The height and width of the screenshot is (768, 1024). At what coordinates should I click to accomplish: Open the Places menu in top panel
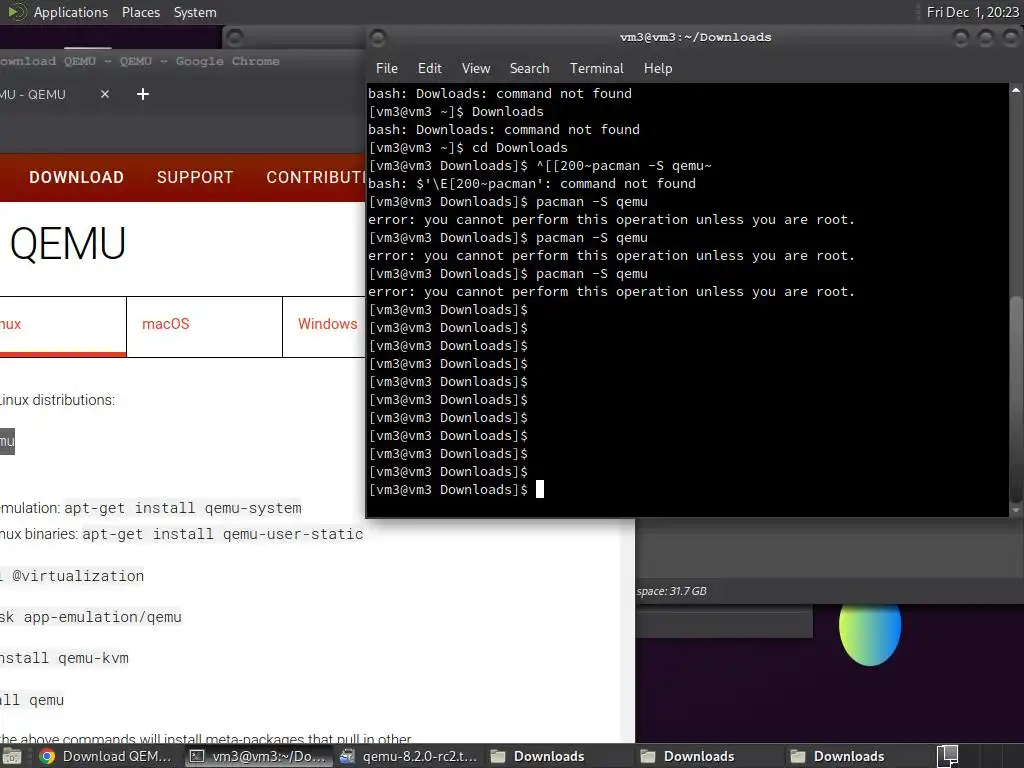(140, 12)
